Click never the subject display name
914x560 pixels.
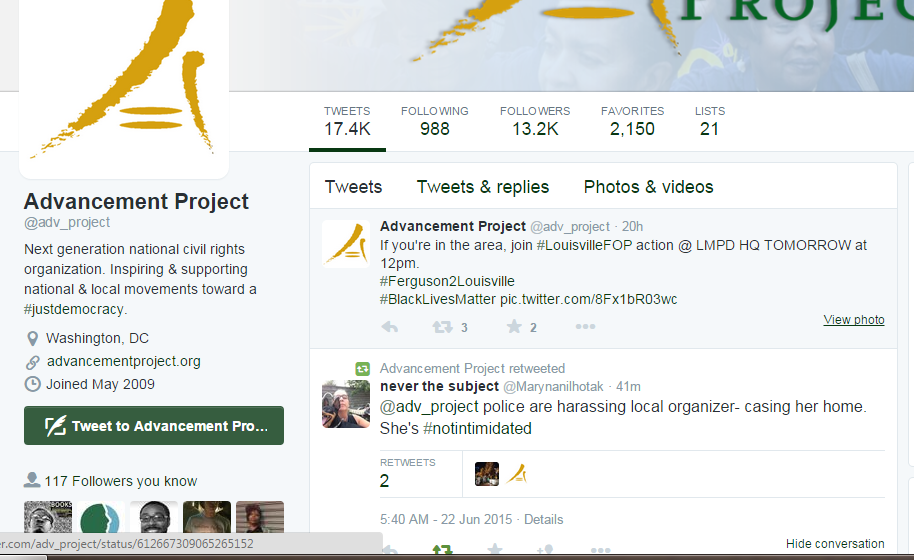click(440, 386)
